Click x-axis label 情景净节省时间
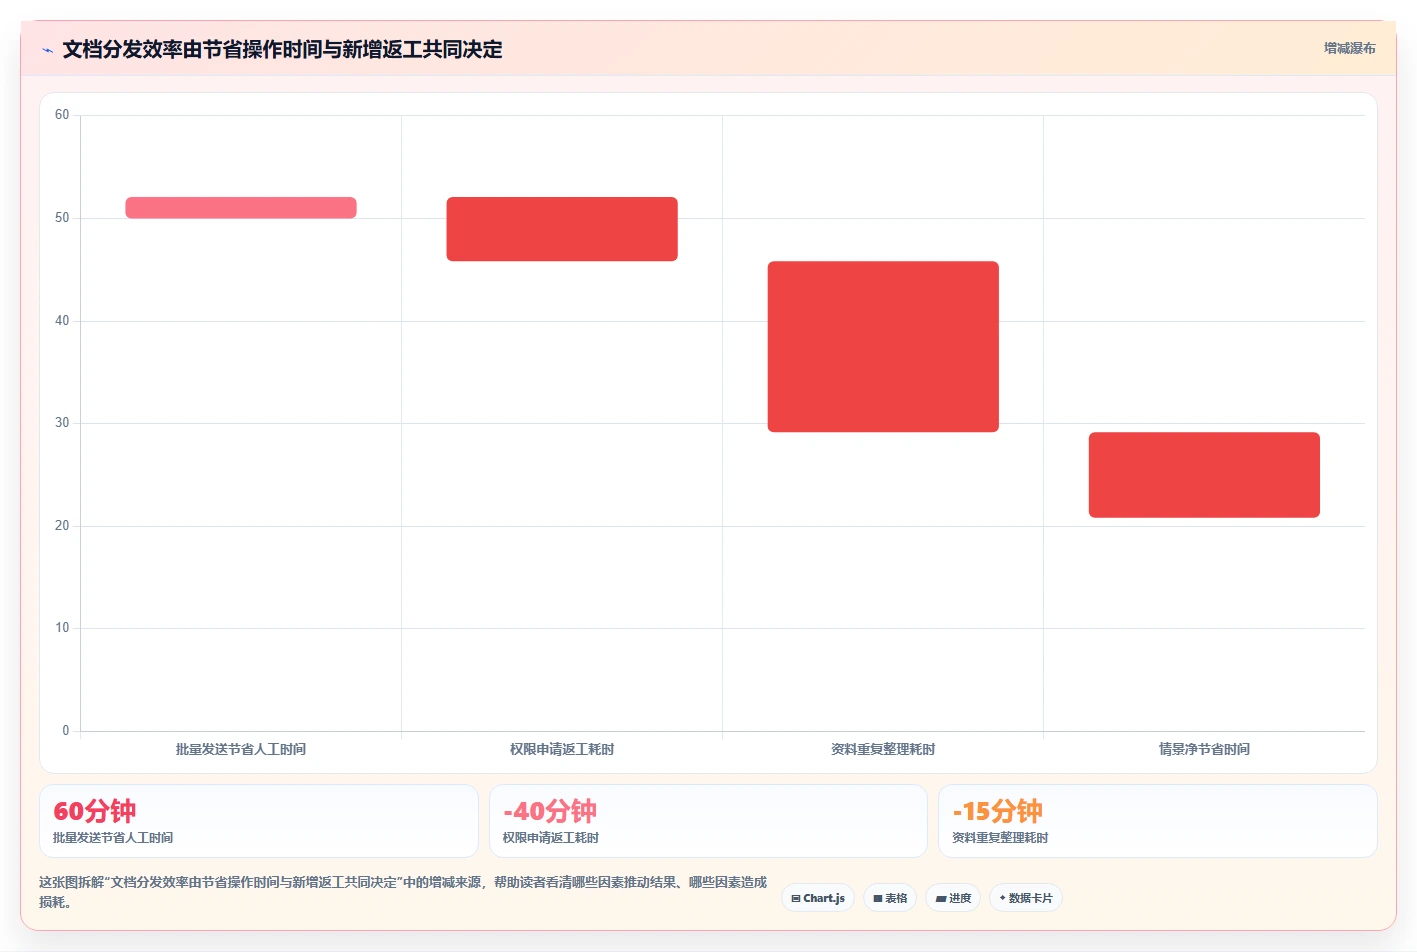This screenshot has height=952, width=1417. 1204,749
